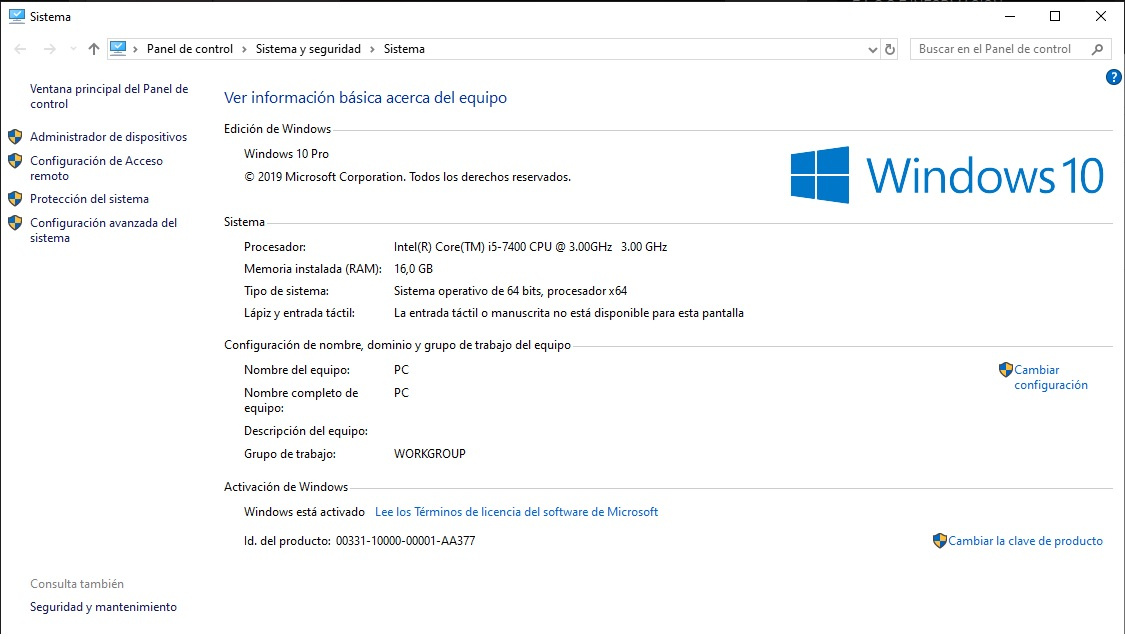Click the Ver información básica acerca del equipo heading

365,98
